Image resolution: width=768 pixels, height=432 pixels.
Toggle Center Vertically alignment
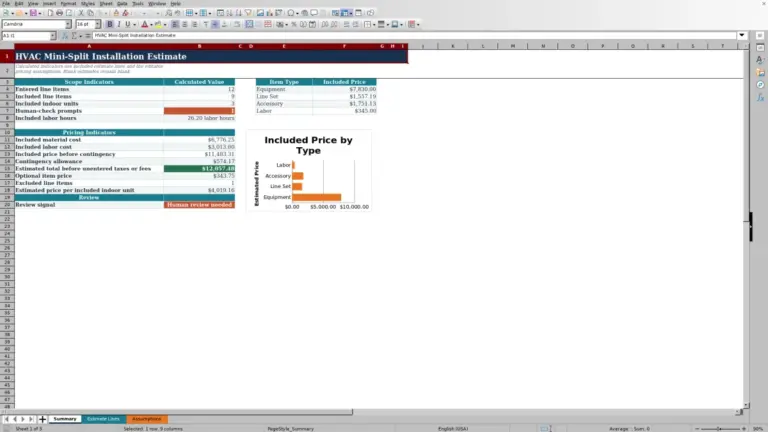[215, 24]
